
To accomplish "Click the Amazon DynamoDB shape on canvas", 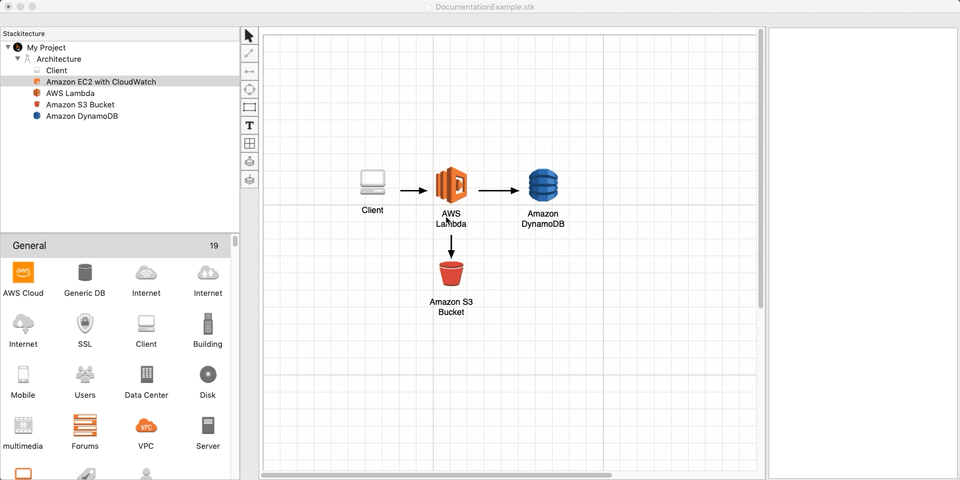I will 543,186.
